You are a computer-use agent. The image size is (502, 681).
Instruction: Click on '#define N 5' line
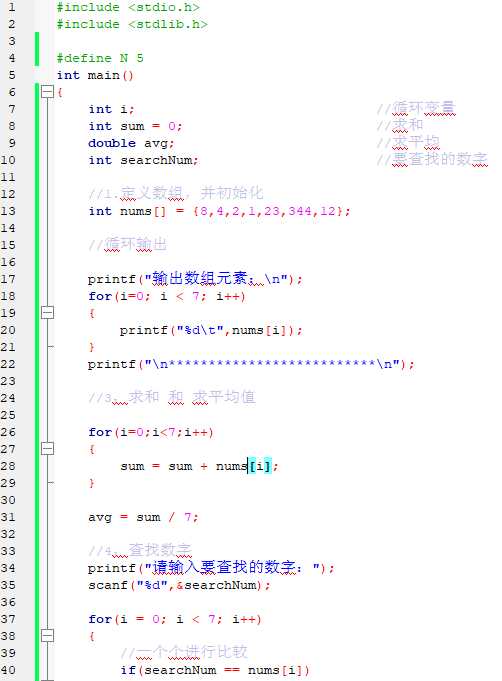click(x=100, y=58)
